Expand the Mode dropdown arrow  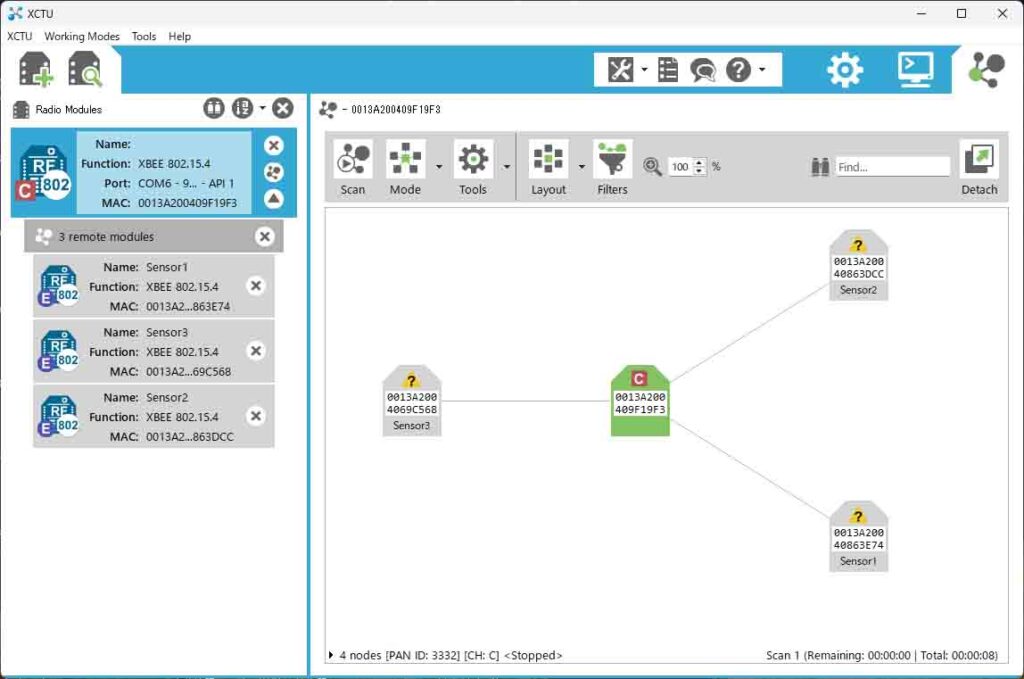(x=439, y=166)
